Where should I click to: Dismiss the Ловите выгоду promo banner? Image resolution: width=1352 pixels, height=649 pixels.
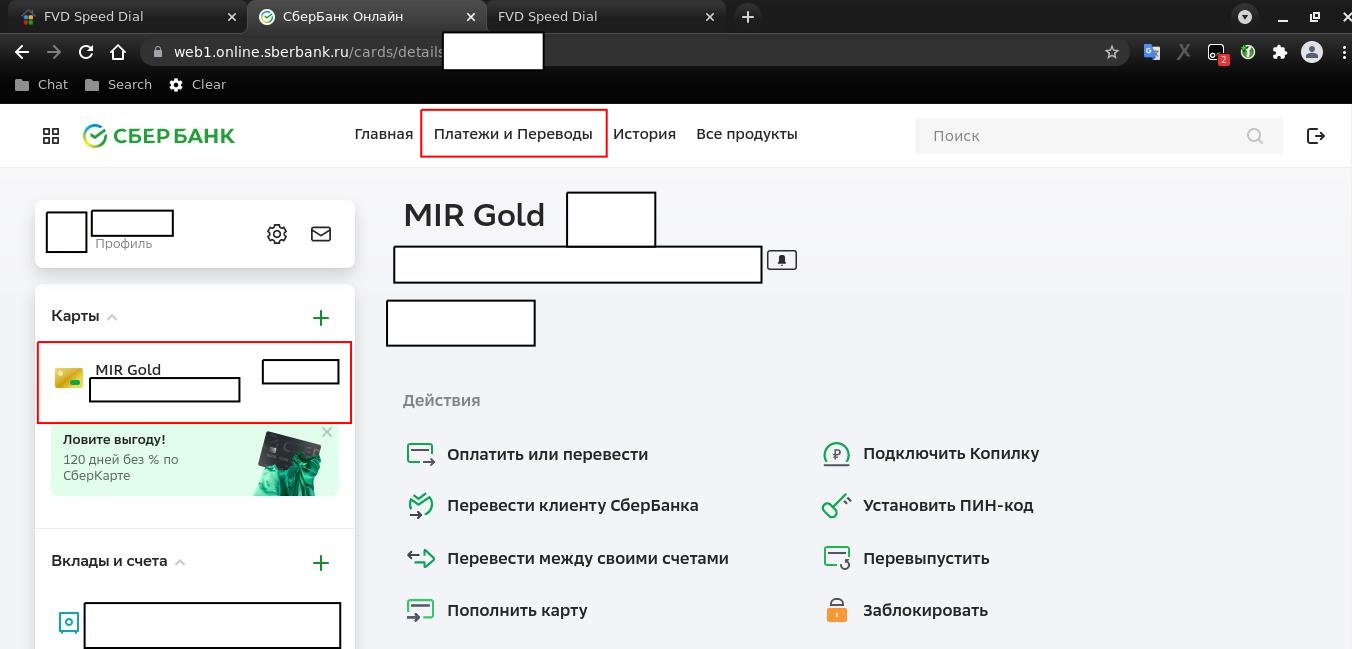point(327,432)
